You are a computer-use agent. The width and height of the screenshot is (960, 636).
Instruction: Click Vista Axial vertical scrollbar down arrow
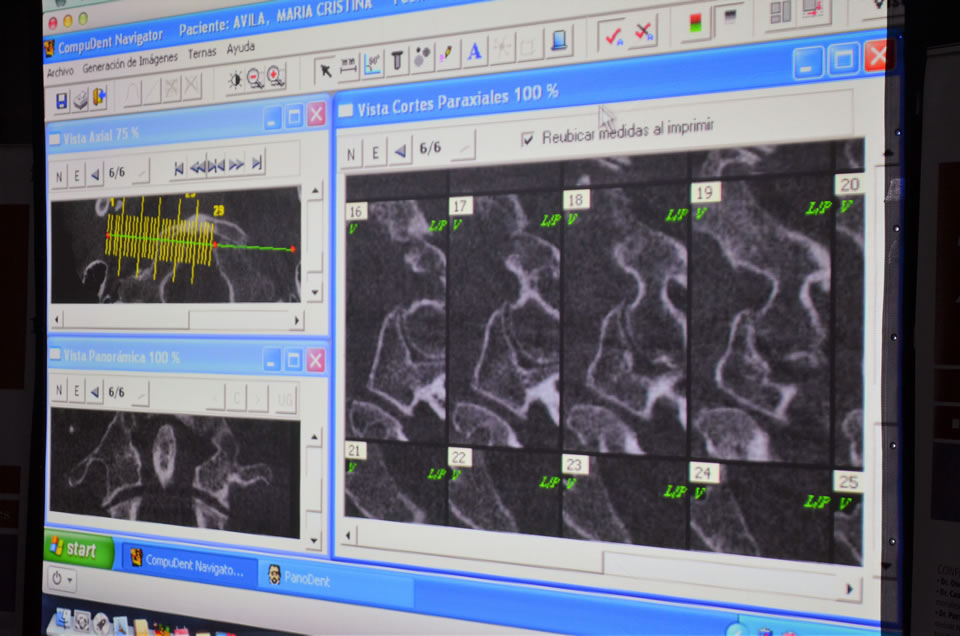click(315, 292)
